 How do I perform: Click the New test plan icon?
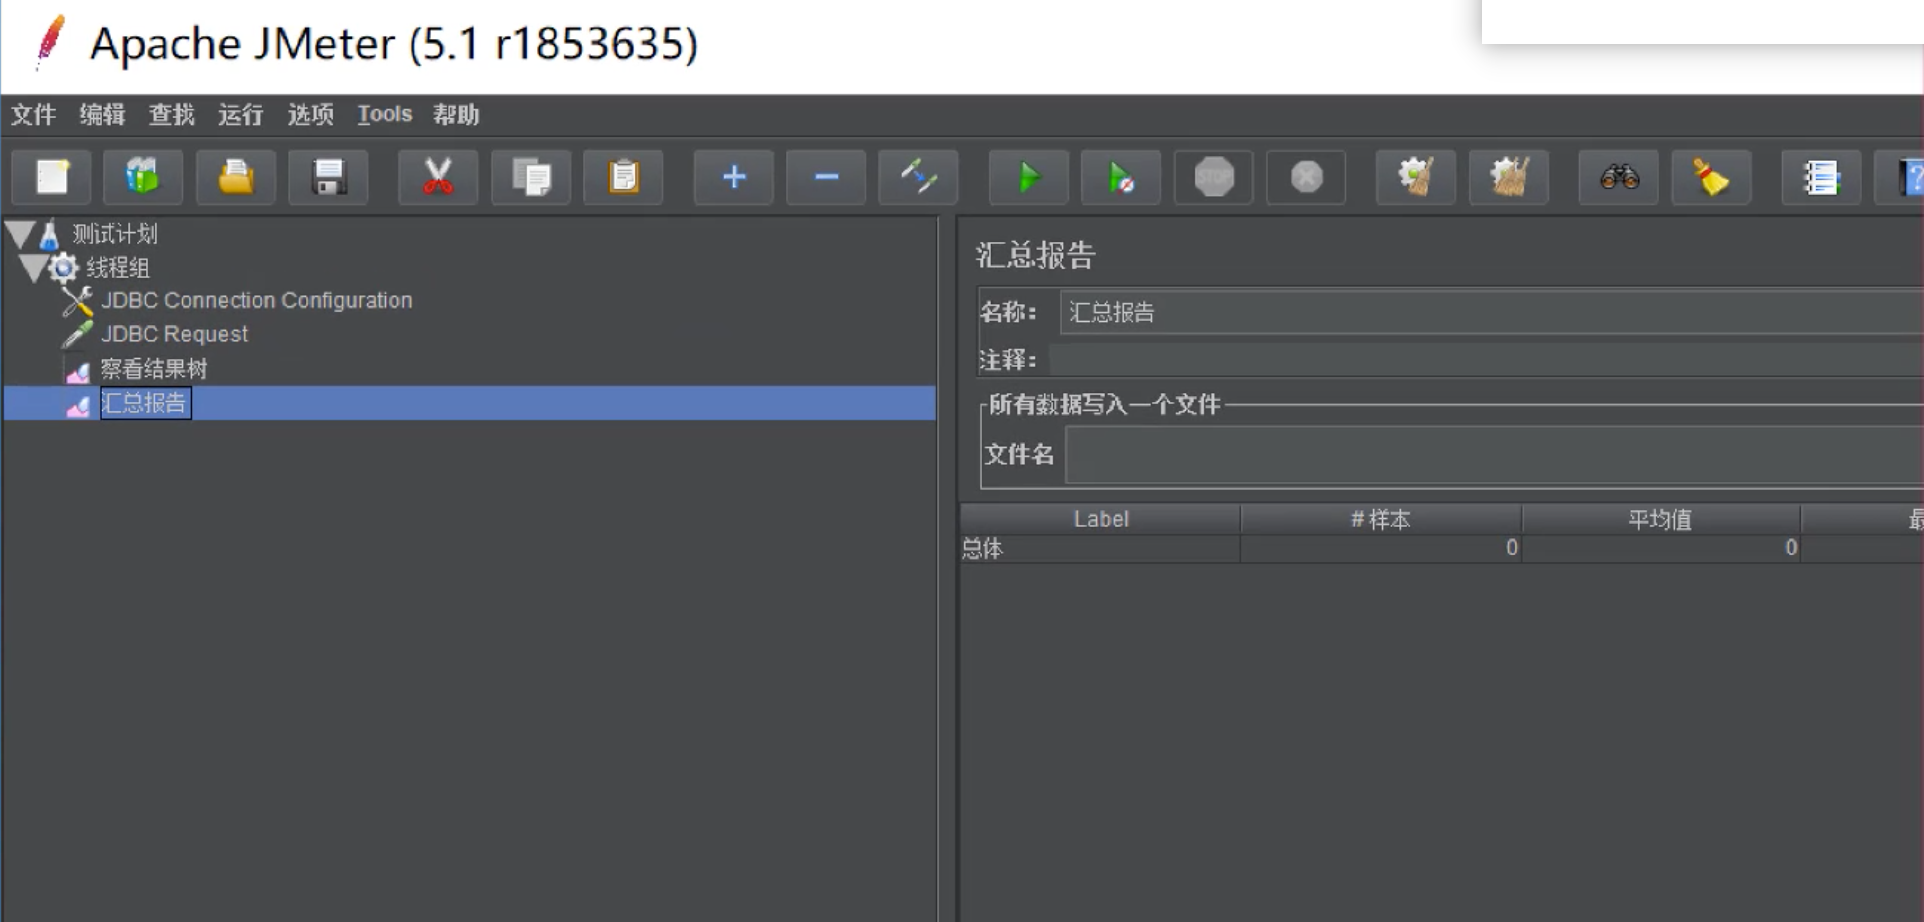52,178
